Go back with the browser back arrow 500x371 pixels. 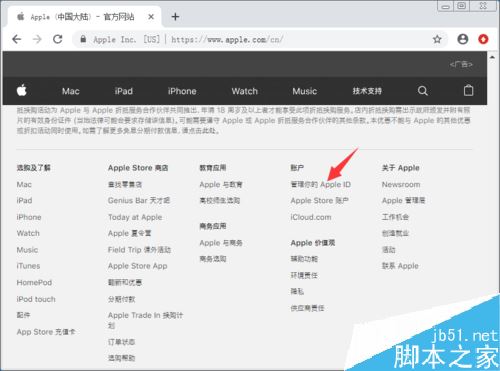tap(17, 39)
